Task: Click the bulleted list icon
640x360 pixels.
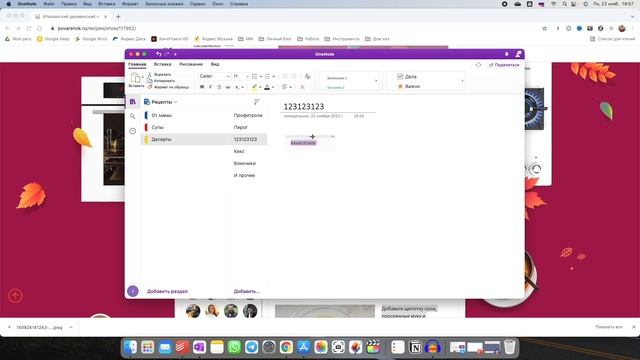Action: (254, 76)
